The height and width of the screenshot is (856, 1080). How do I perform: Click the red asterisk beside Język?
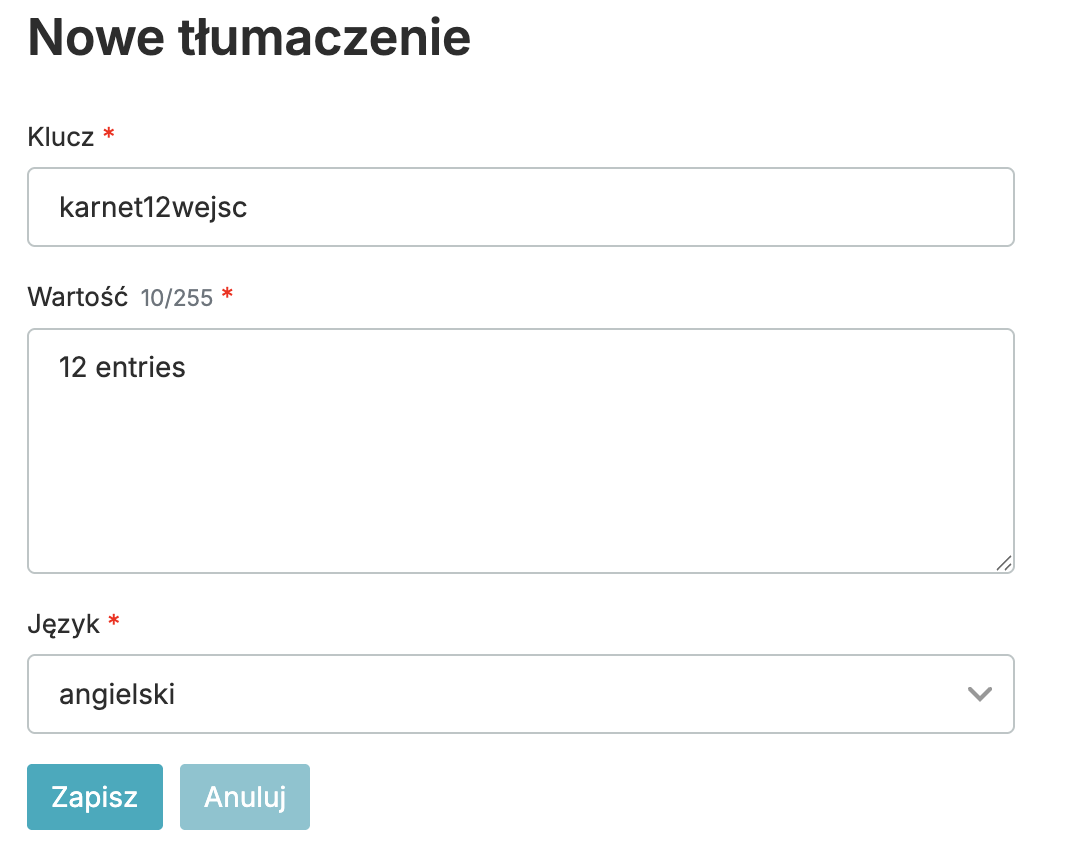pyautogui.click(x=114, y=624)
